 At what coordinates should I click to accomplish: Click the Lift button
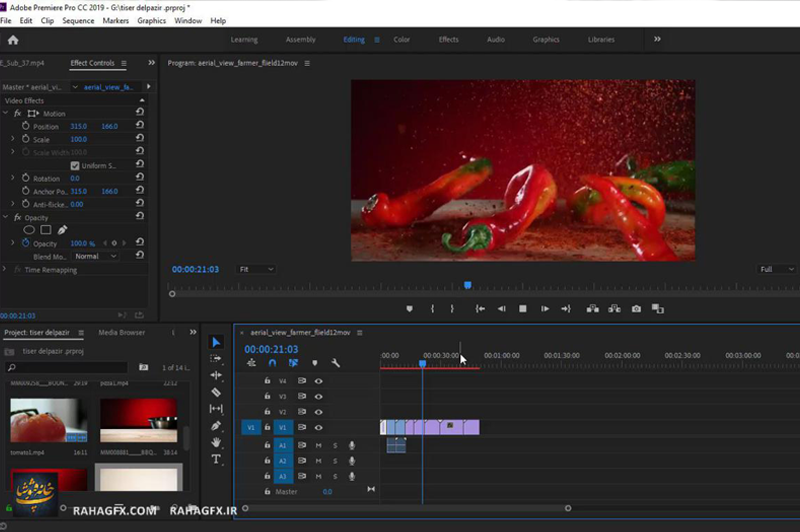point(592,309)
